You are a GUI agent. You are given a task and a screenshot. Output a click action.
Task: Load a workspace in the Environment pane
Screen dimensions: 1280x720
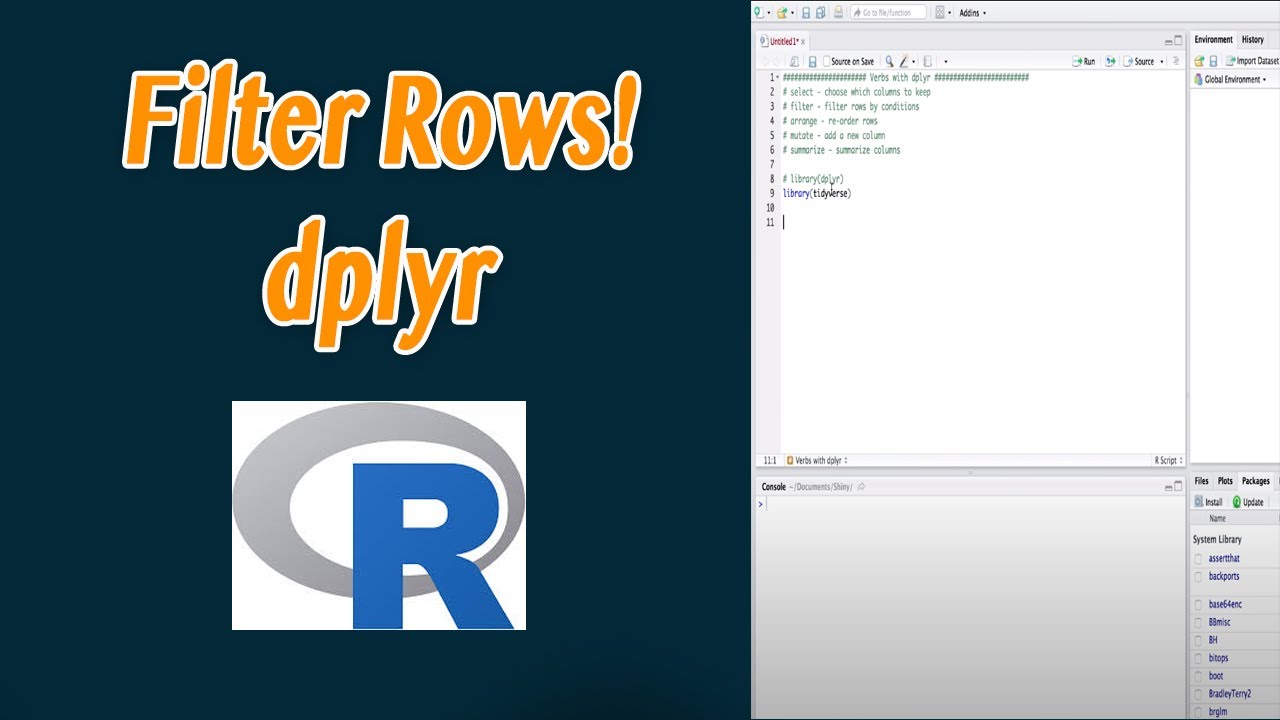(1199, 61)
